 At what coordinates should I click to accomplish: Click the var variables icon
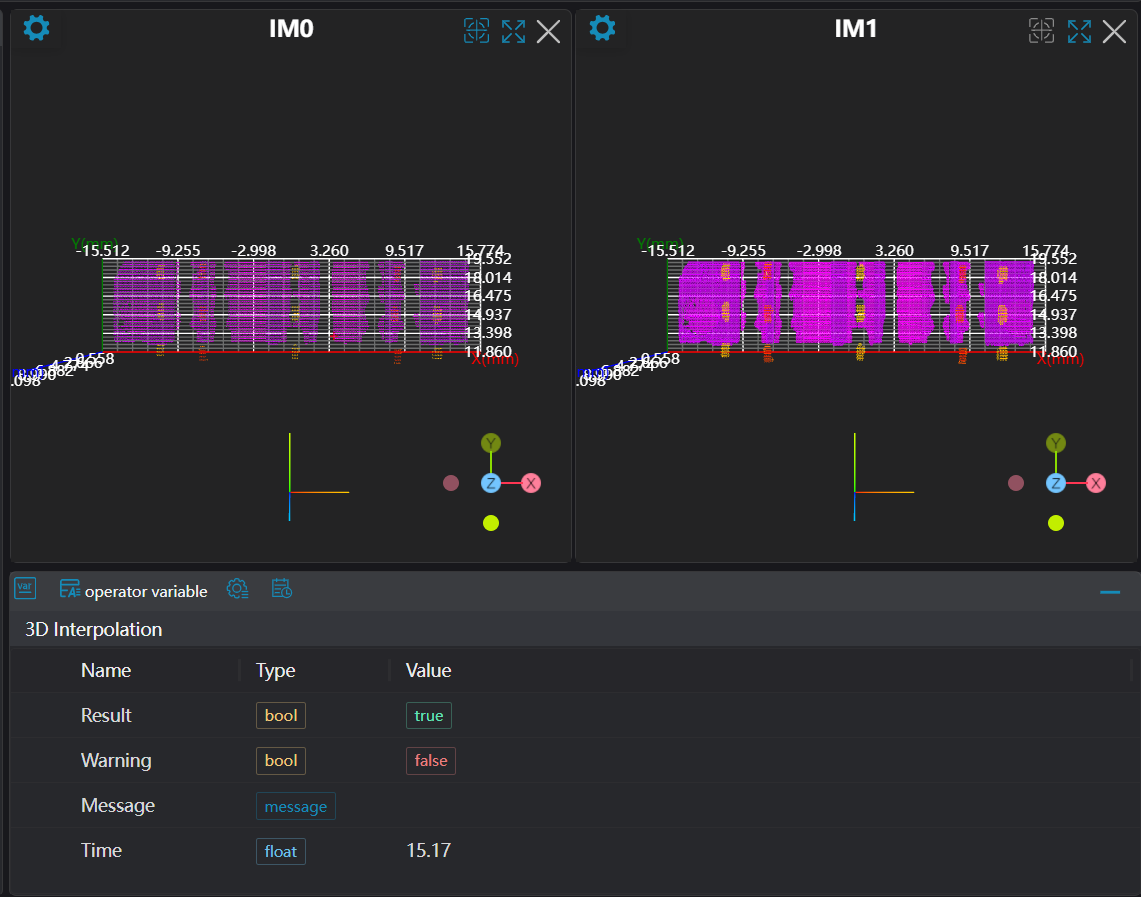[x=25, y=589]
